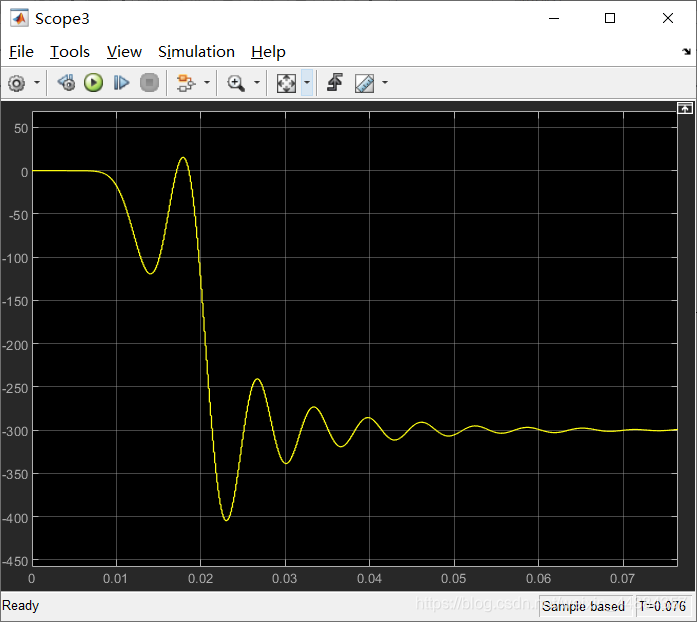The image size is (697, 622).
Task: Click the Stop simulation button
Action: (x=149, y=83)
